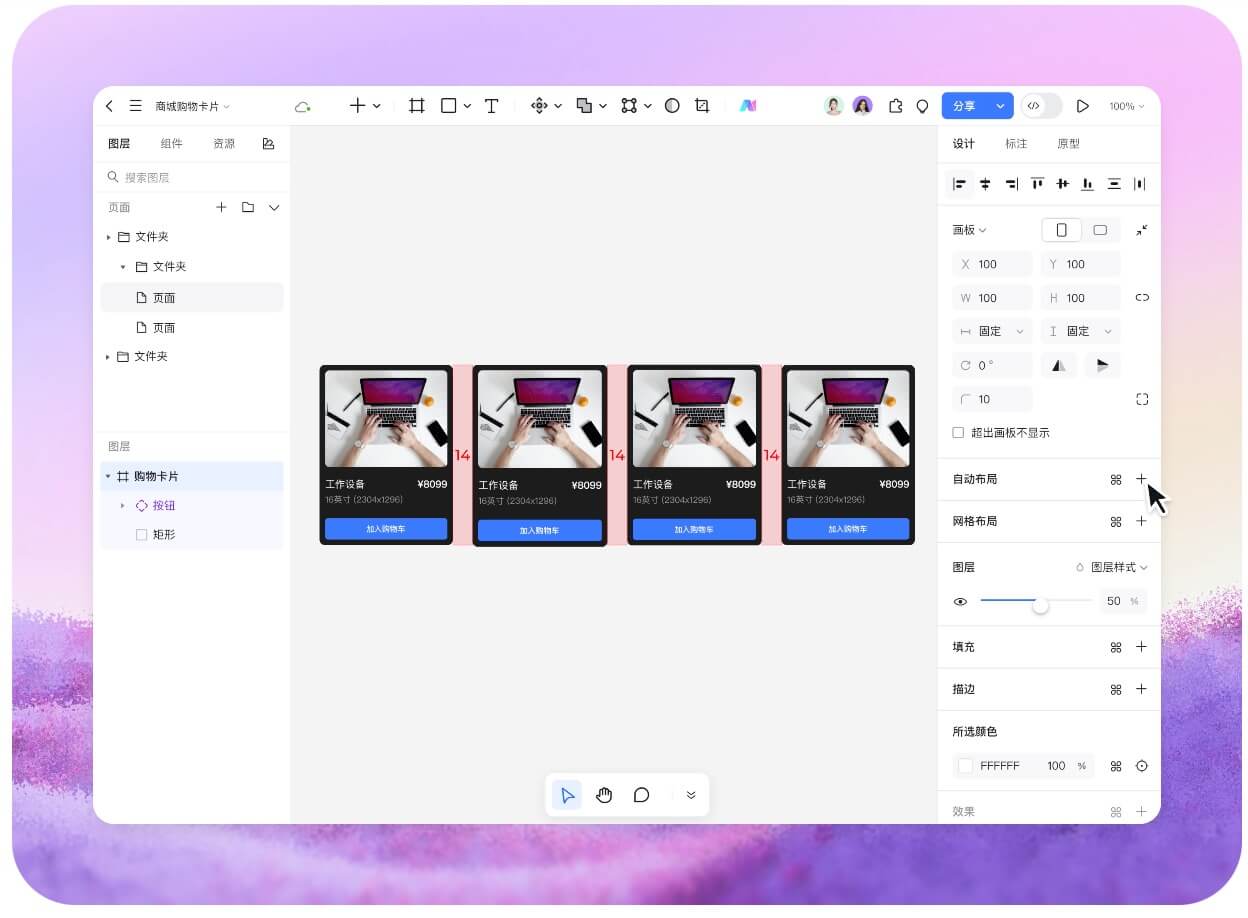Open the 图层样式 dropdown
This screenshot has height=918, width=1248.
1112,567
